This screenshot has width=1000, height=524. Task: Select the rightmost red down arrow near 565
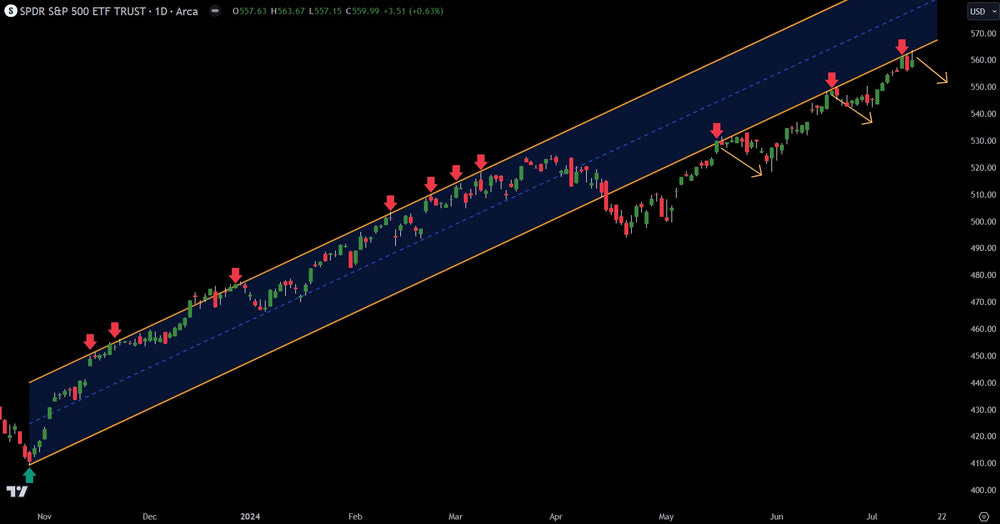[902, 46]
